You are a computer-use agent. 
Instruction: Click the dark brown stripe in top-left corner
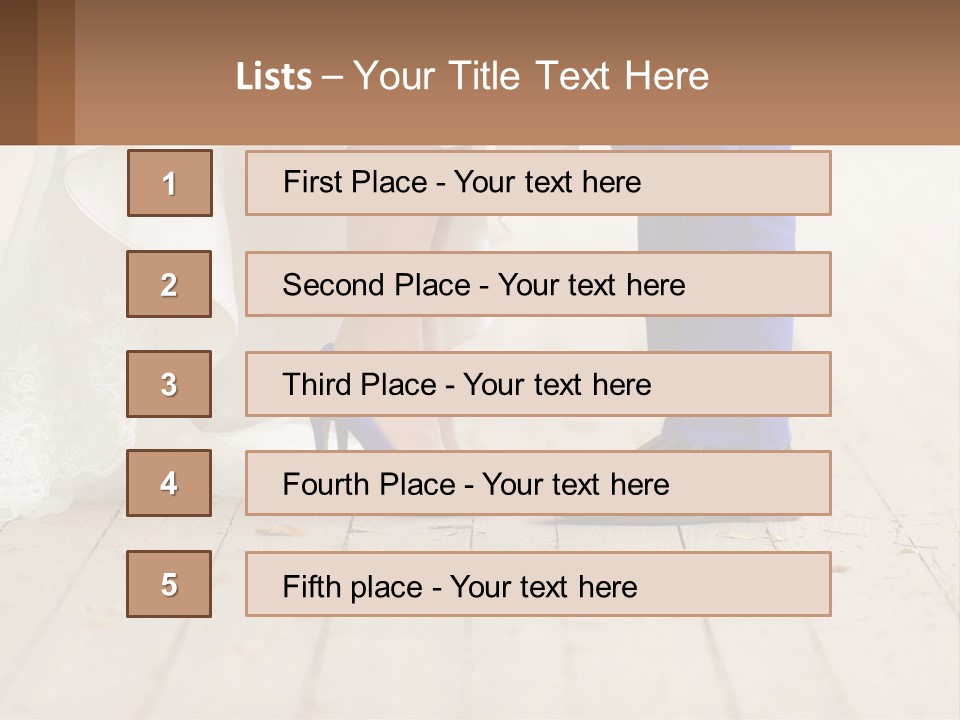click(x=18, y=72)
